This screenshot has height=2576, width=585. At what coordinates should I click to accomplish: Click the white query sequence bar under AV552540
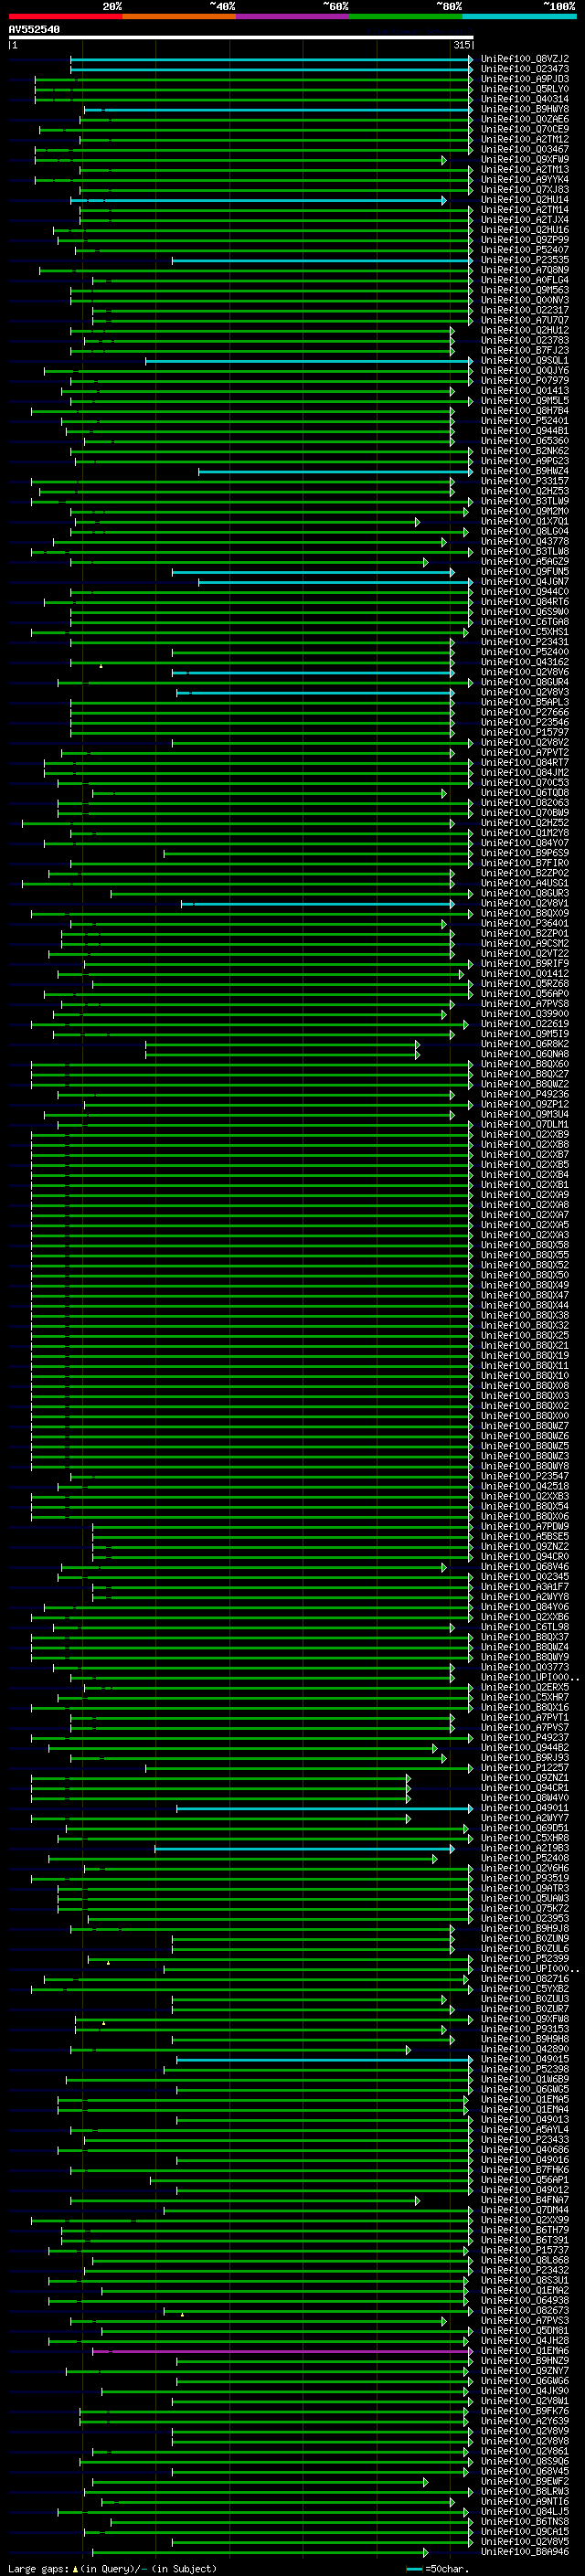241,37
